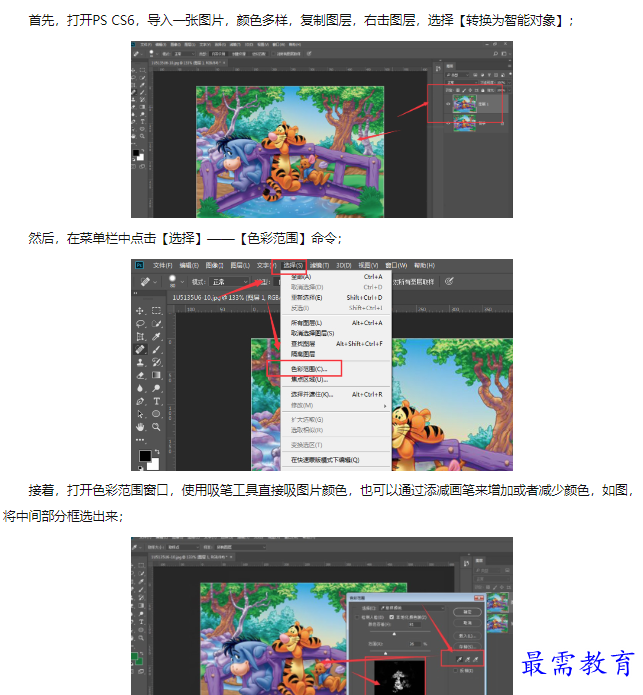Open the 编辑(E) menu
Screen dimensions: 643x695
[x=189, y=265]
